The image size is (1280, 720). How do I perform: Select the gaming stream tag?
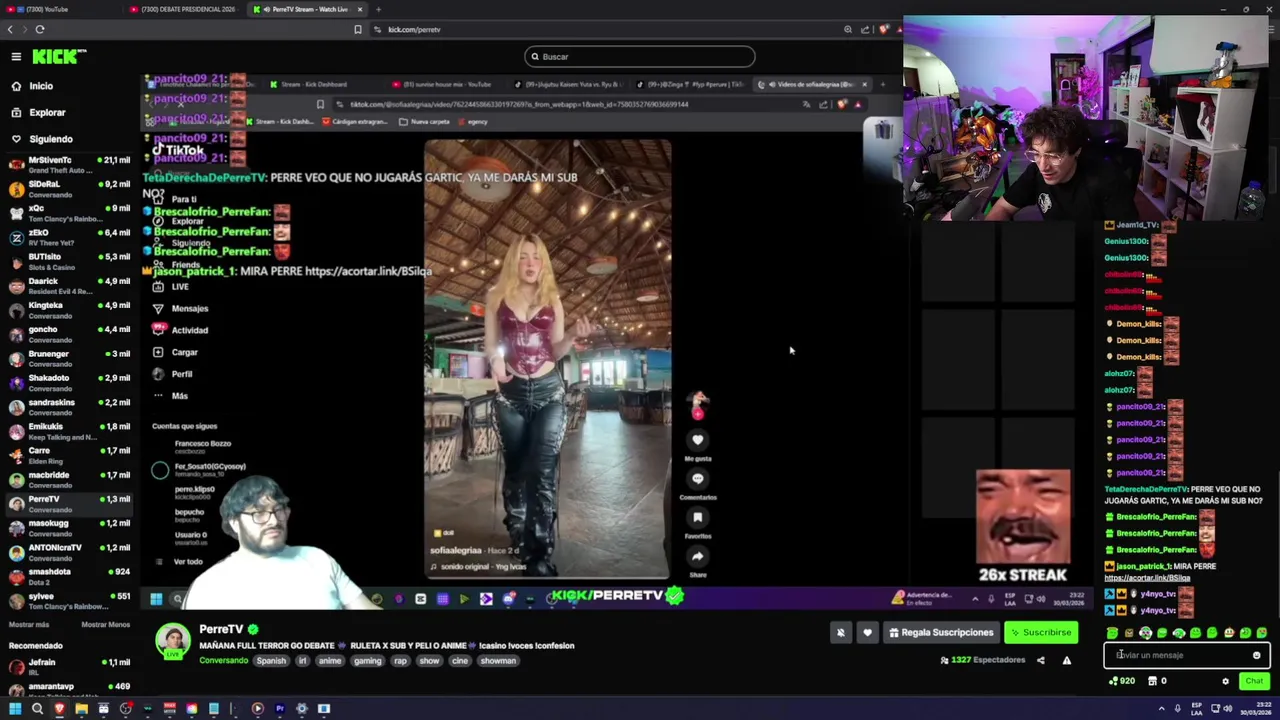367,661
